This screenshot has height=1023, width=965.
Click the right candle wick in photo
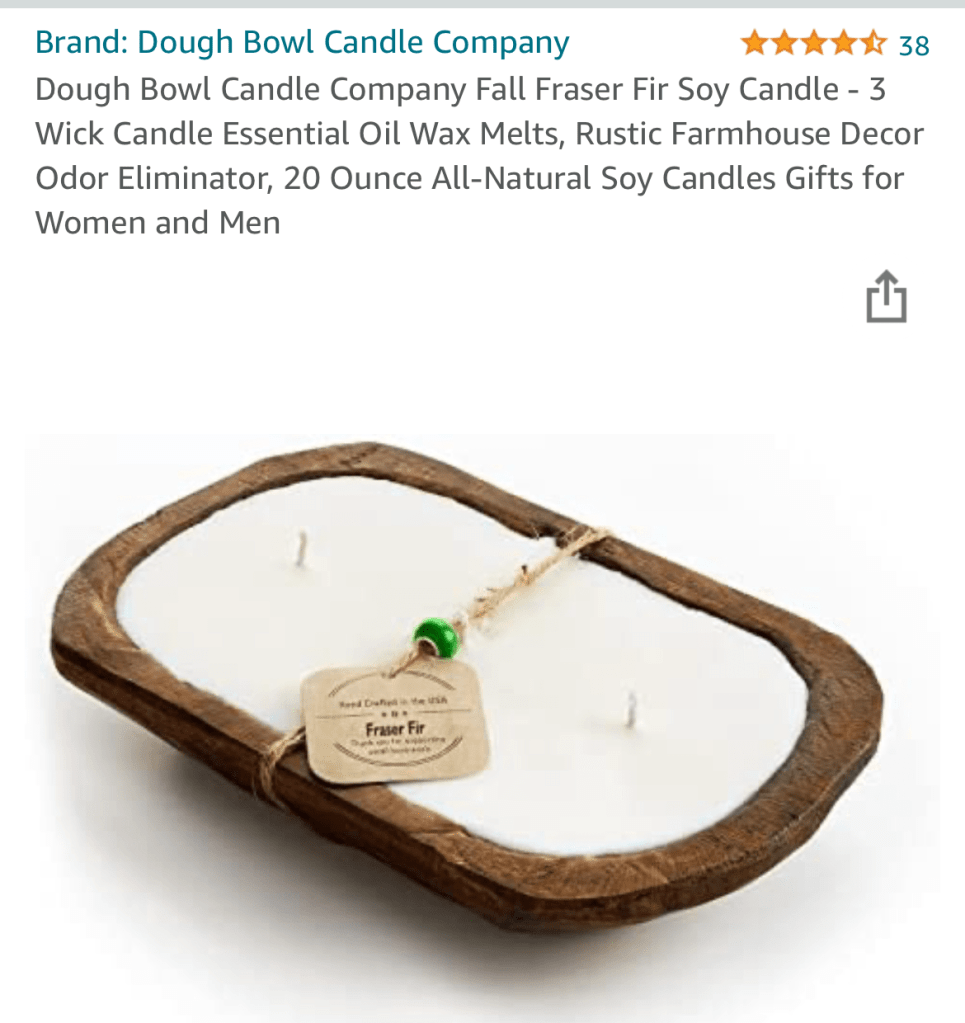coord(631,711)
